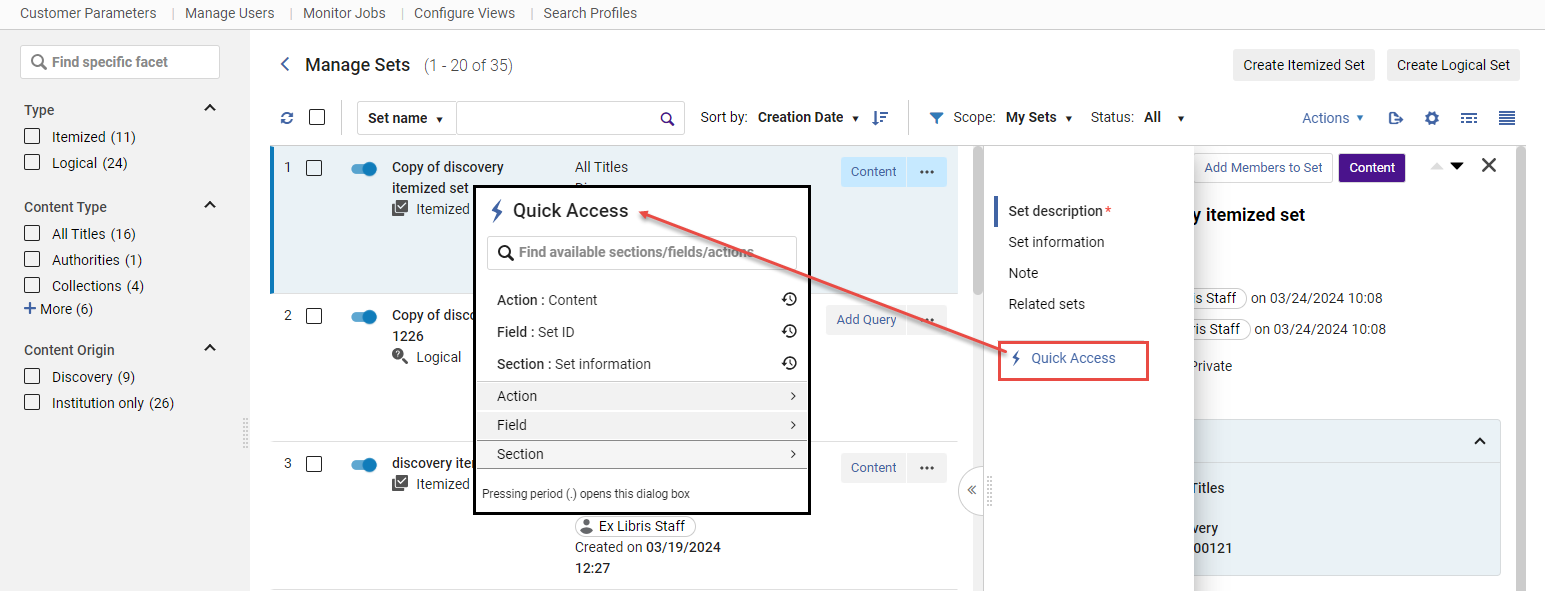Open the Status All dropdown
Screen dimensions: 1545x591
coord(1164,118)
